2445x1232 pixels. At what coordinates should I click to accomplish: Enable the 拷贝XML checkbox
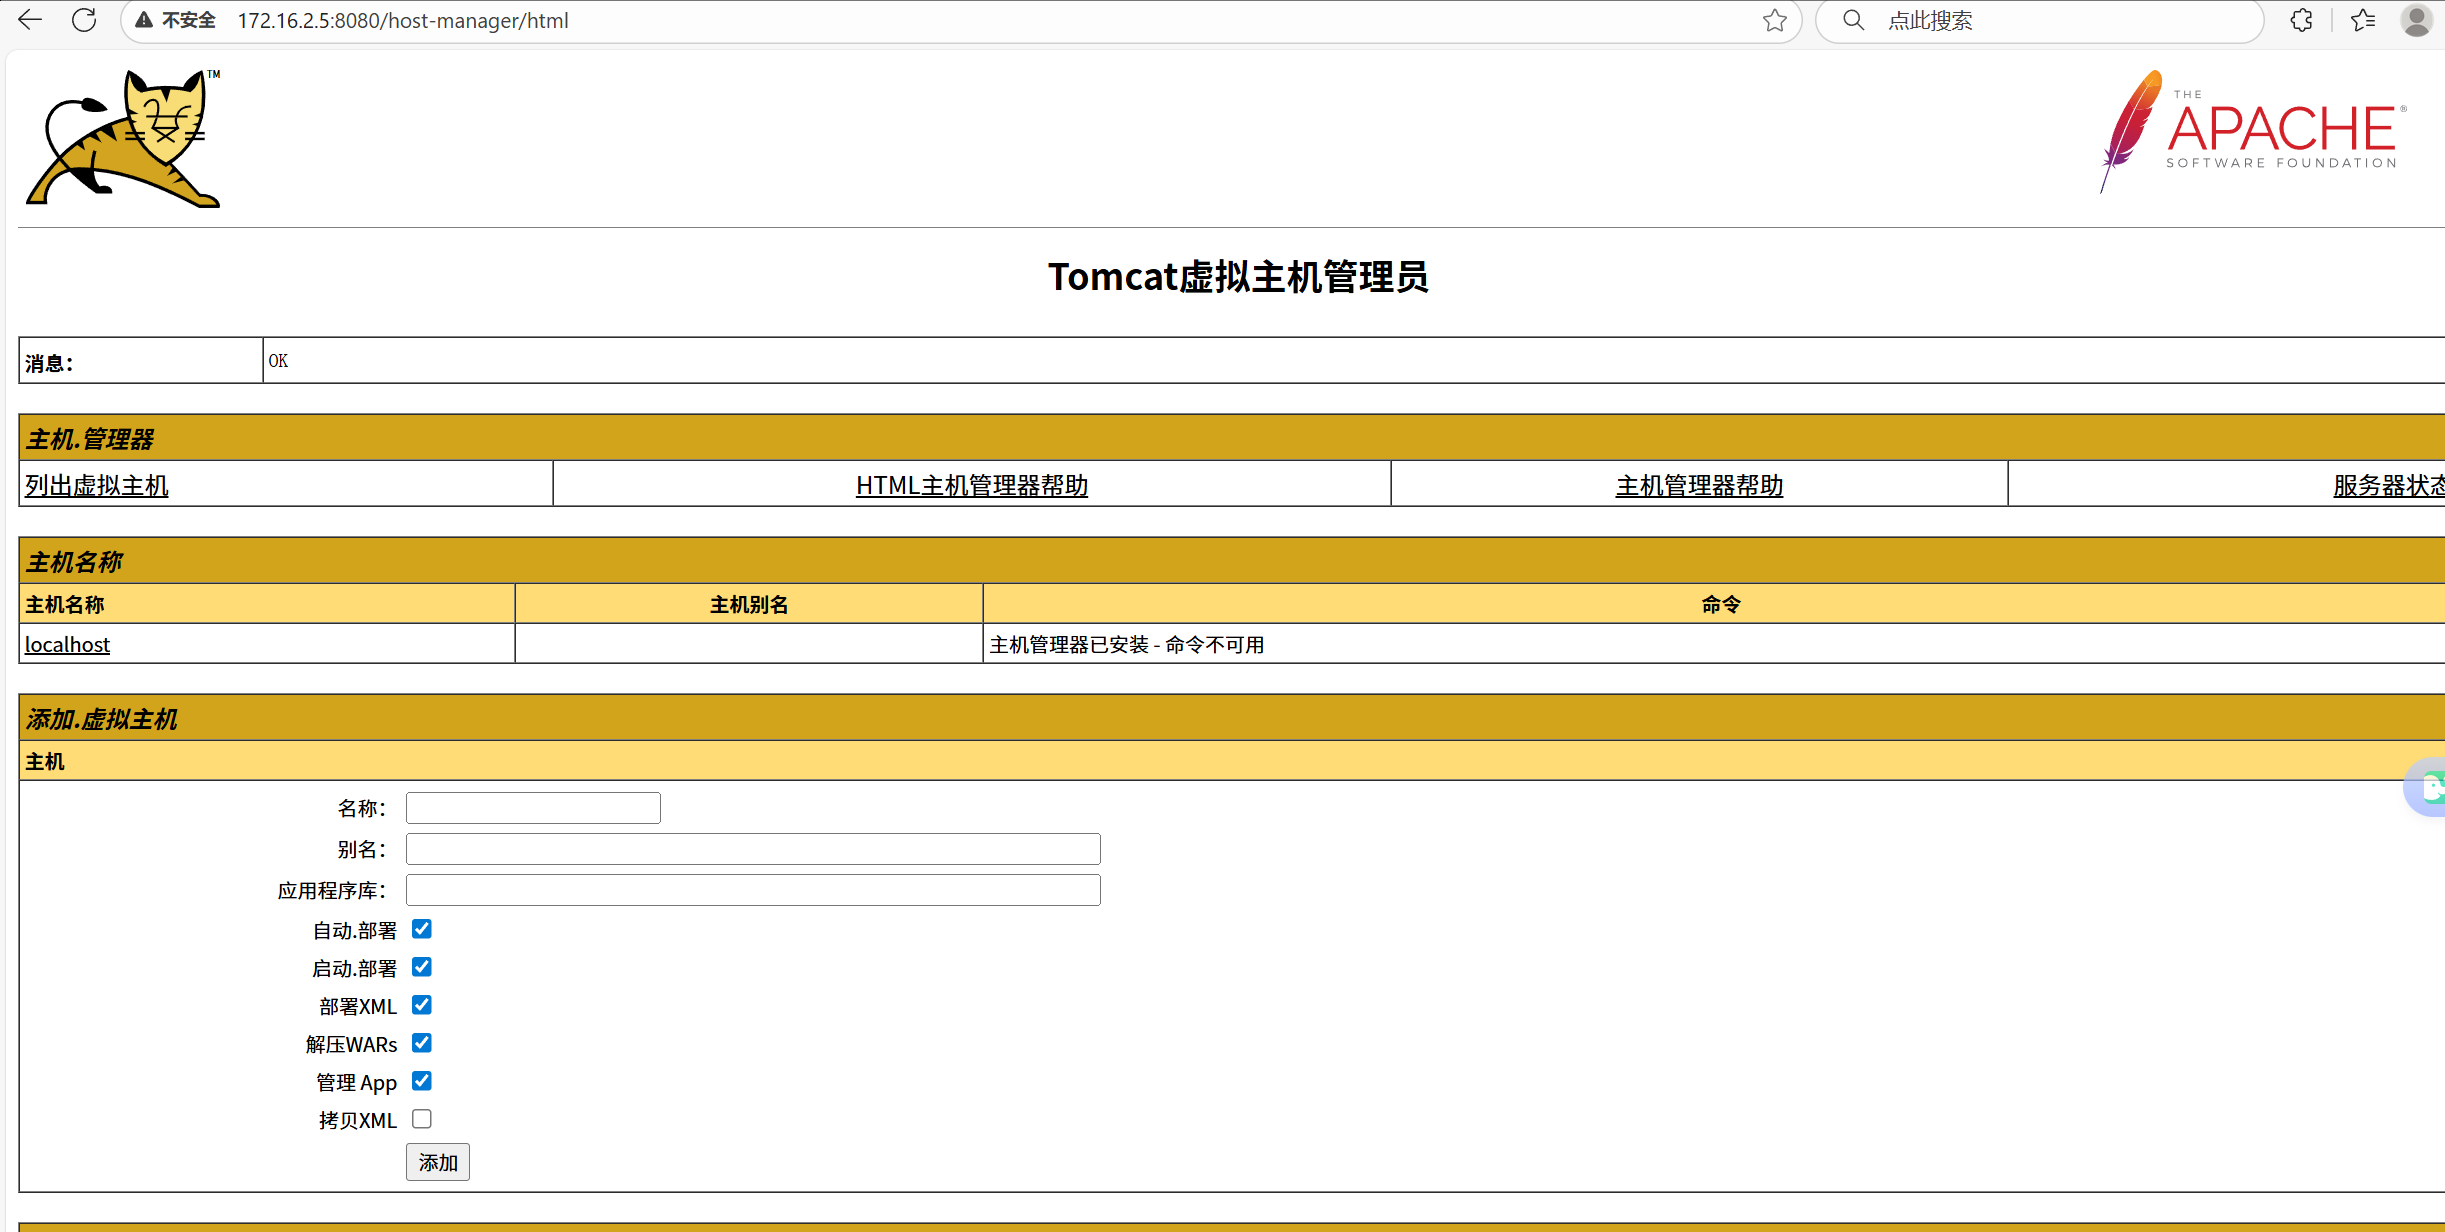point(422,1119)
